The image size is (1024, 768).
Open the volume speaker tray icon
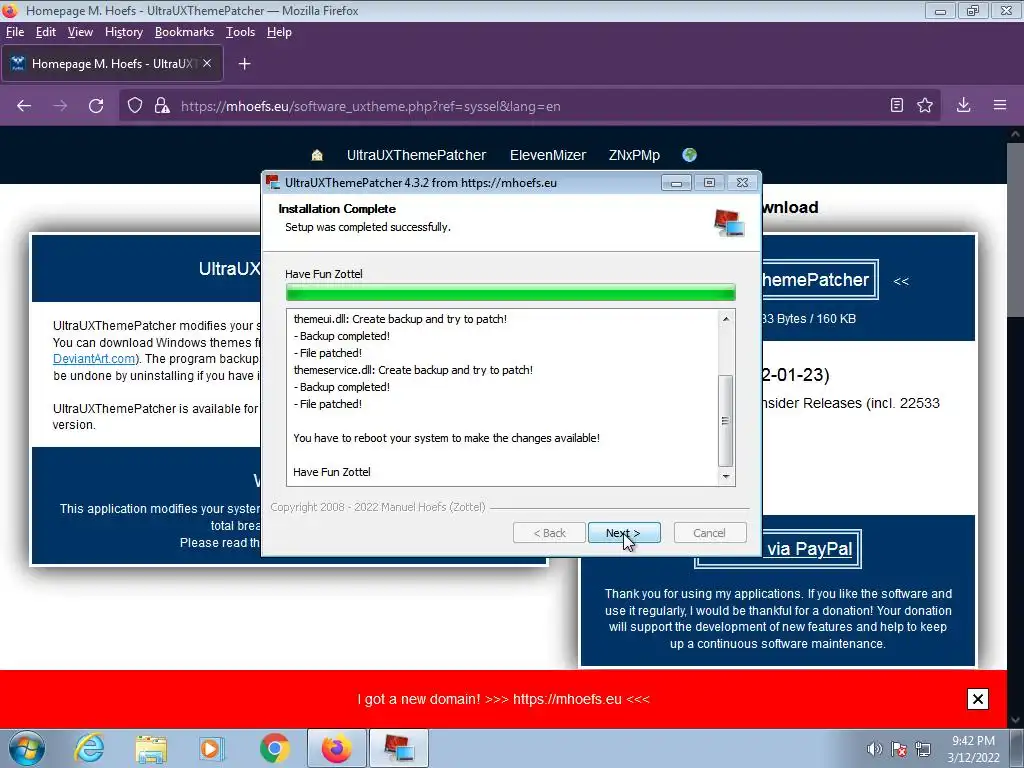[874, 749]
